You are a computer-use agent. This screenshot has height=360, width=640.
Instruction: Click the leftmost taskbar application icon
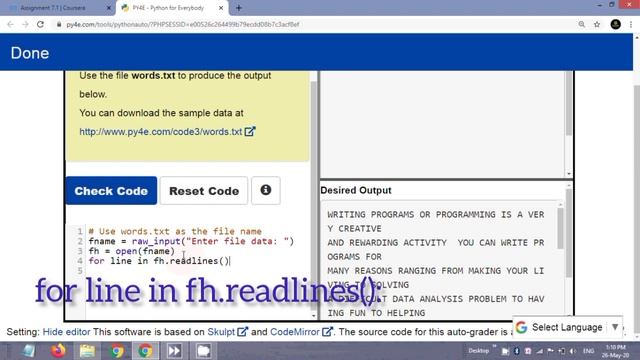(x=29, y=351)
